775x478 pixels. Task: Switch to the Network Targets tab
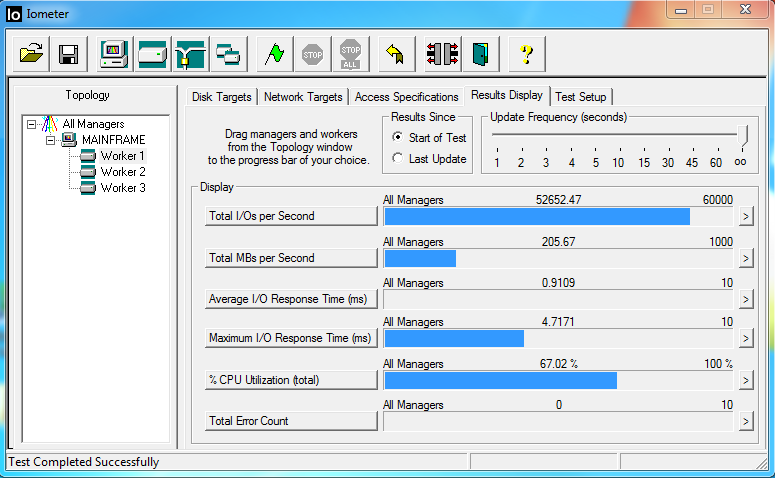[x=303, y=97]
